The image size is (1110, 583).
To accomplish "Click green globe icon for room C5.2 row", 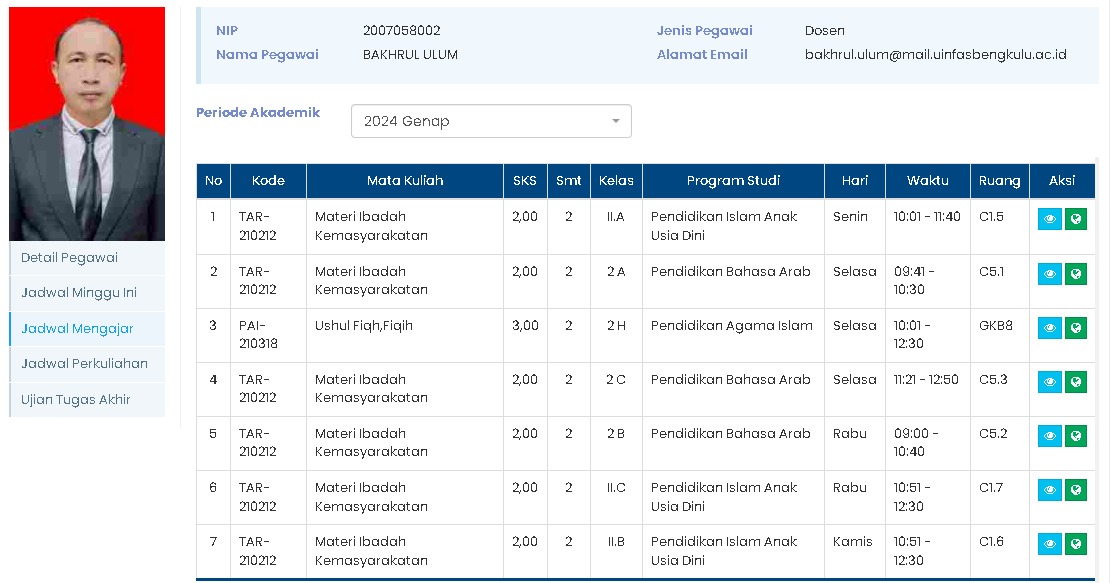I will click(x=1076, y=435).
